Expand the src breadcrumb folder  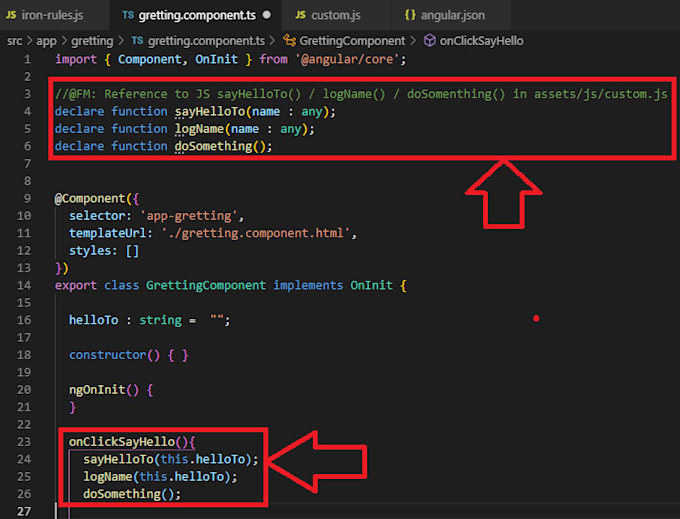click(x=14, y=41)
